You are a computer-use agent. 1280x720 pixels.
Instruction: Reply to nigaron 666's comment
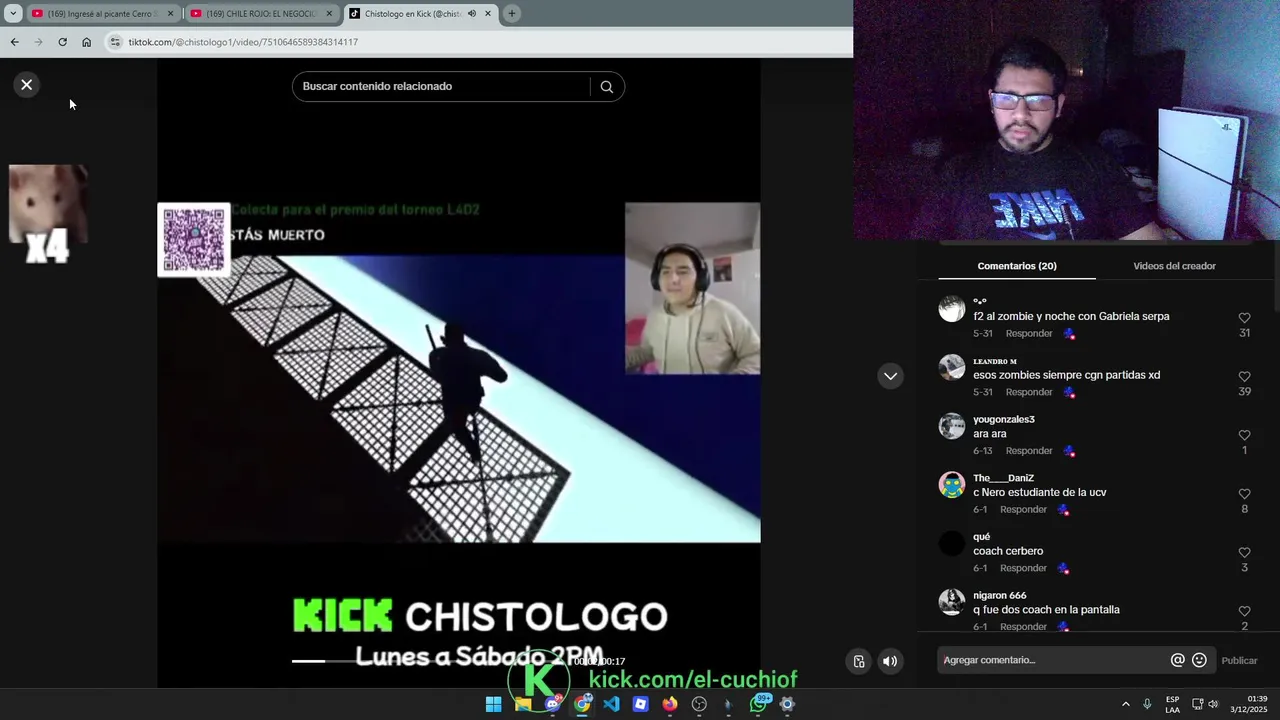[x=1023, y=627]
